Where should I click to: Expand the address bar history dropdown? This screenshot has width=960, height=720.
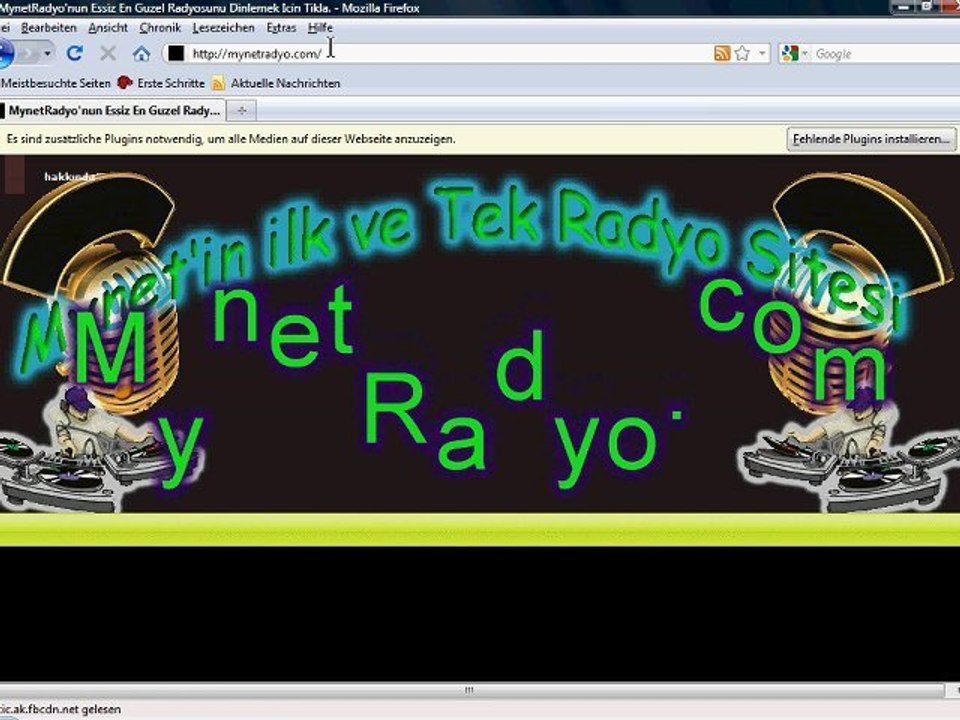(762, 54)
